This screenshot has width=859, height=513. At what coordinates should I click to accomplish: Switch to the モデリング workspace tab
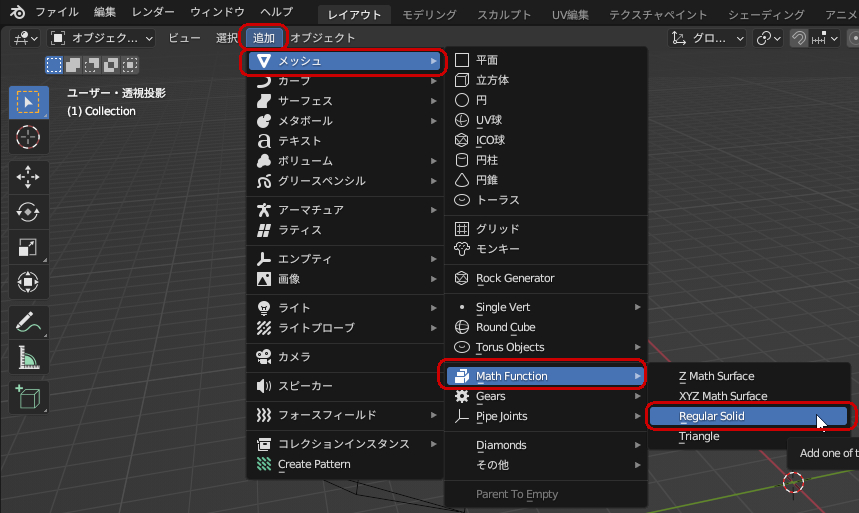(430, 15)
